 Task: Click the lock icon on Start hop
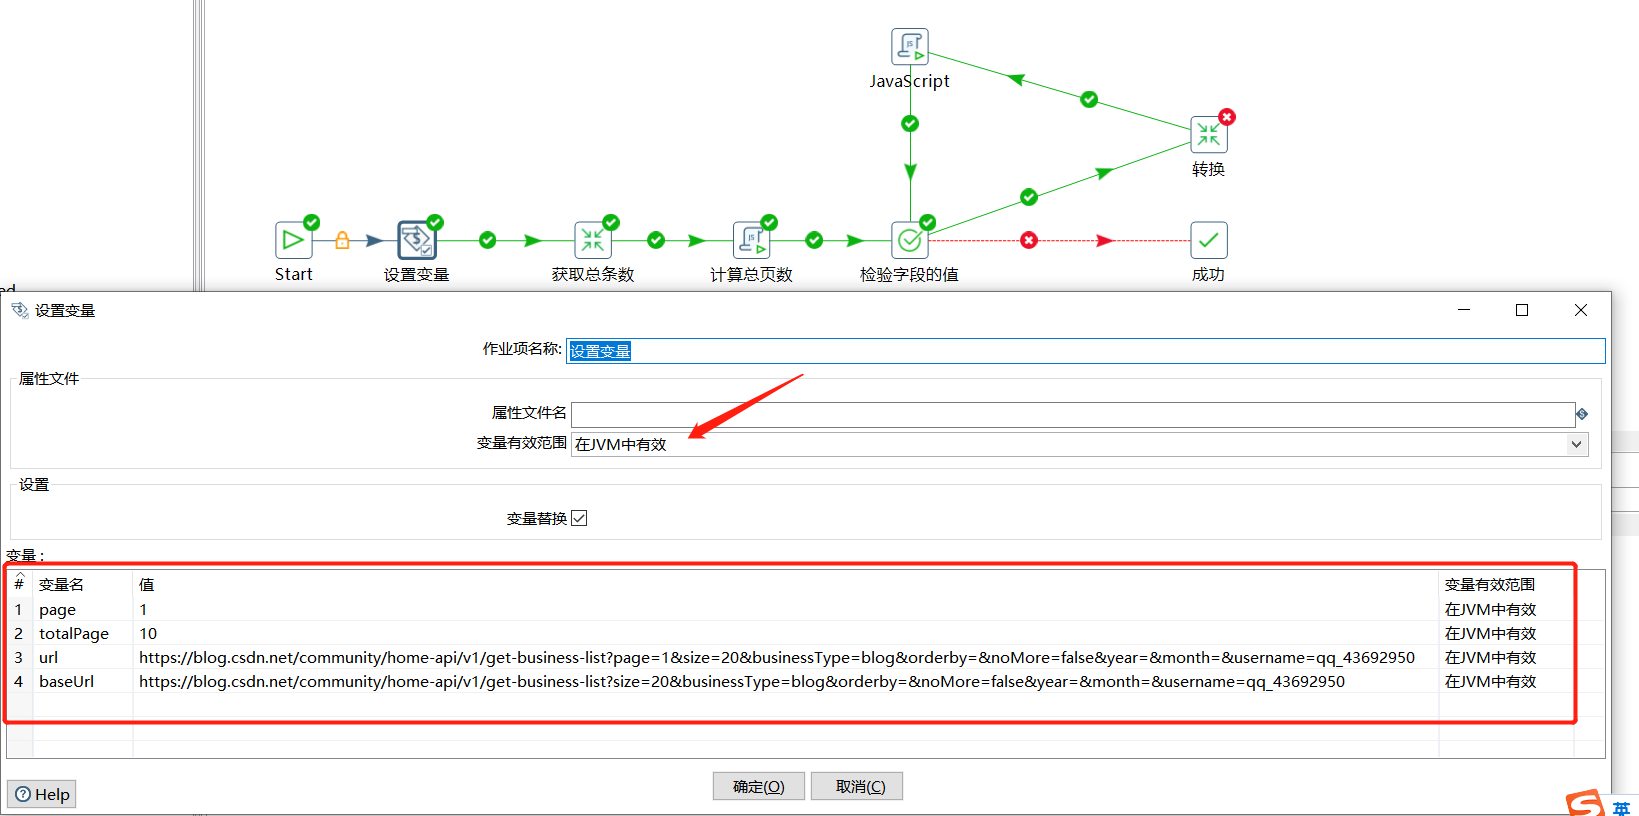pos(342,240)
